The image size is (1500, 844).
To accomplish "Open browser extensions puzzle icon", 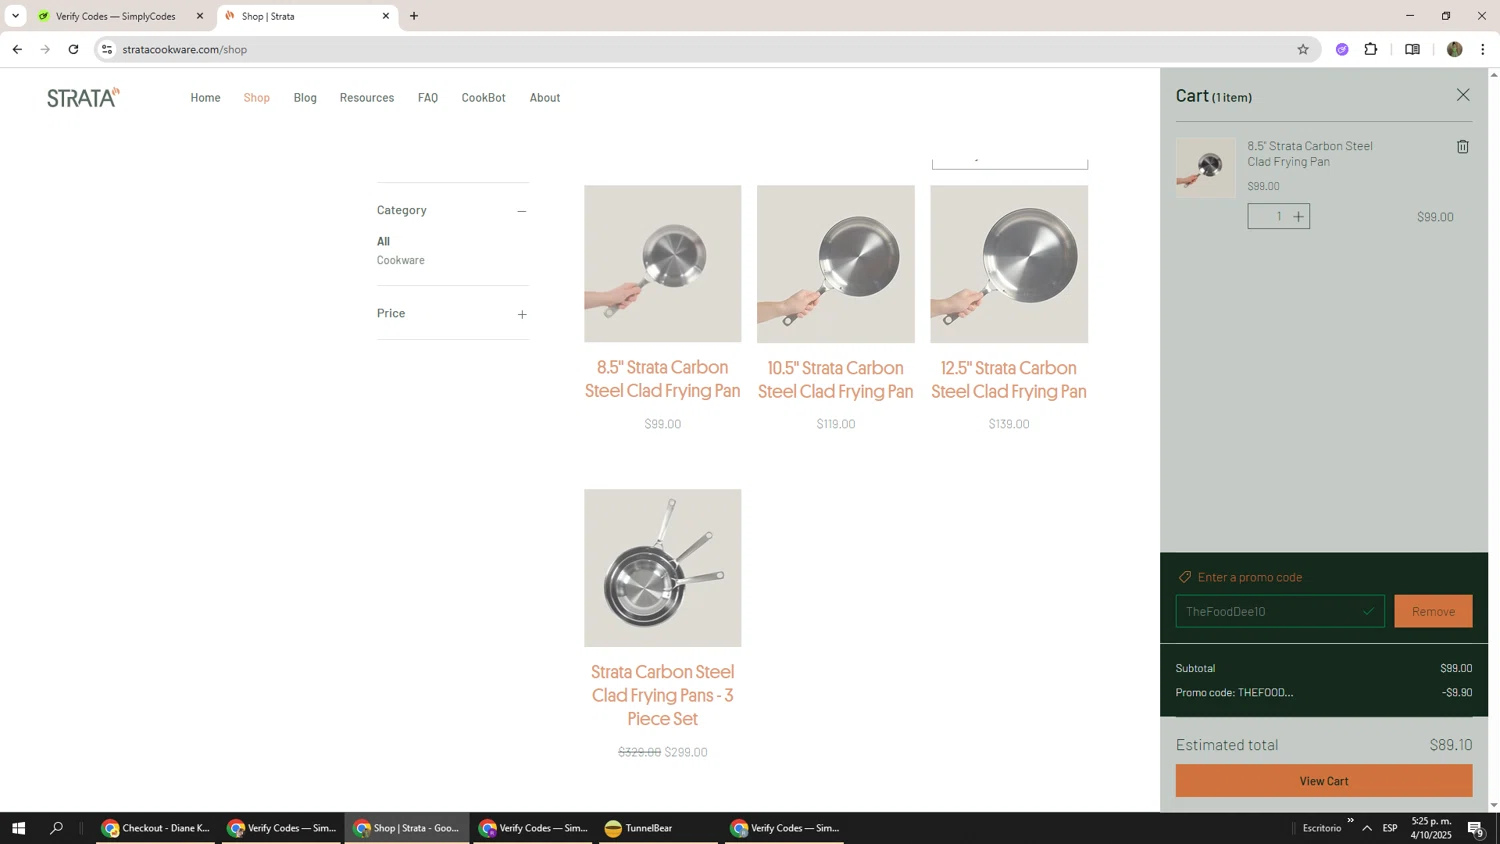I will point(1370,49).
